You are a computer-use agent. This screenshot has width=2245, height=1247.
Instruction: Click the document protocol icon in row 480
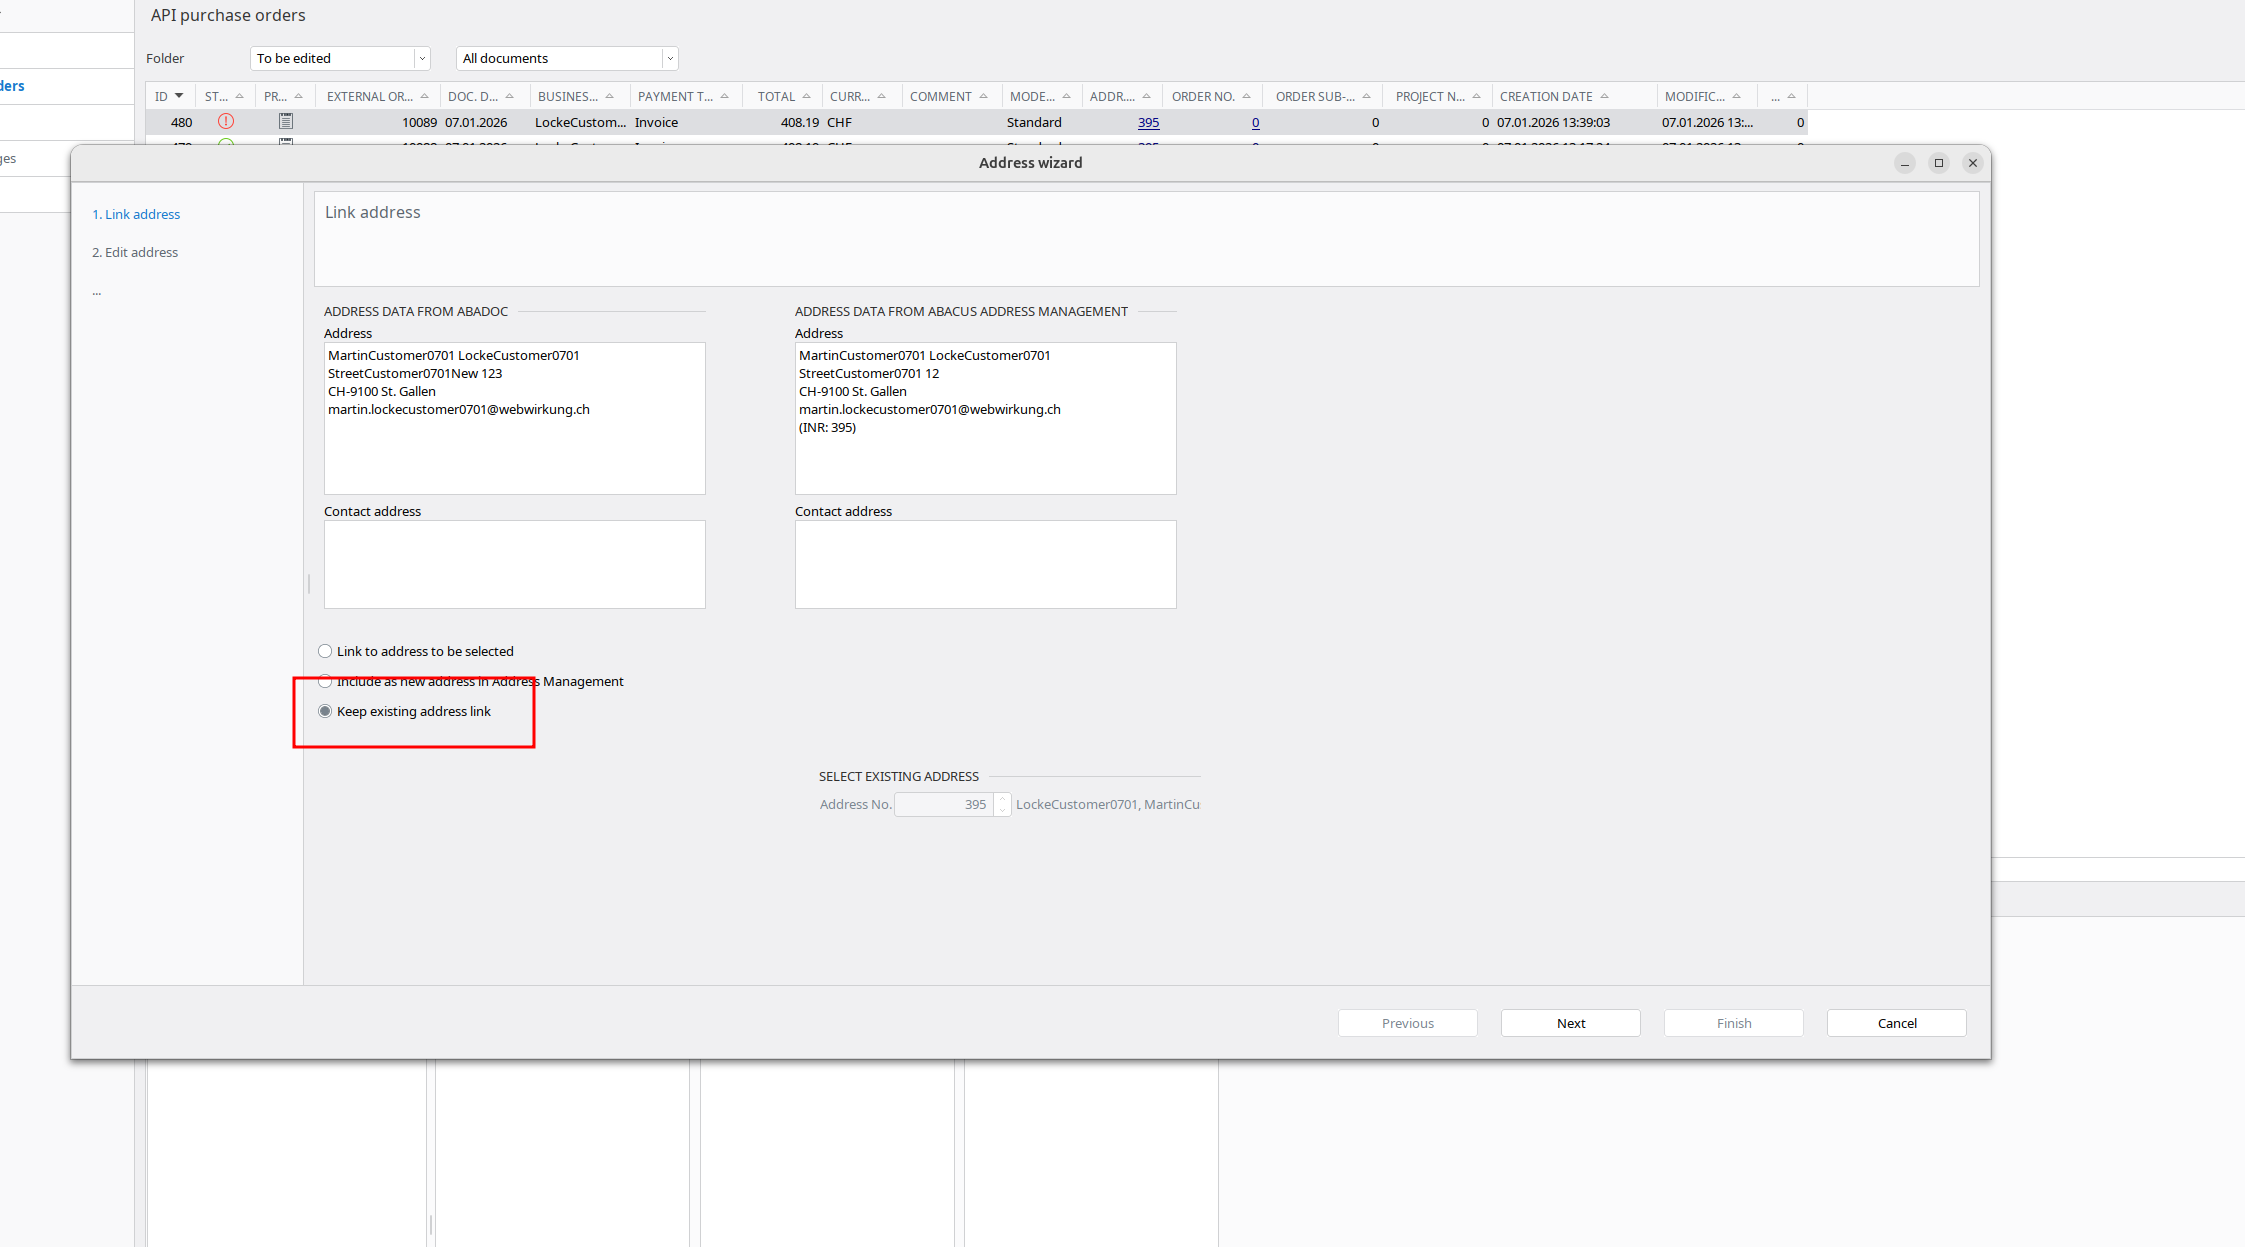click(x=286, y=121)
